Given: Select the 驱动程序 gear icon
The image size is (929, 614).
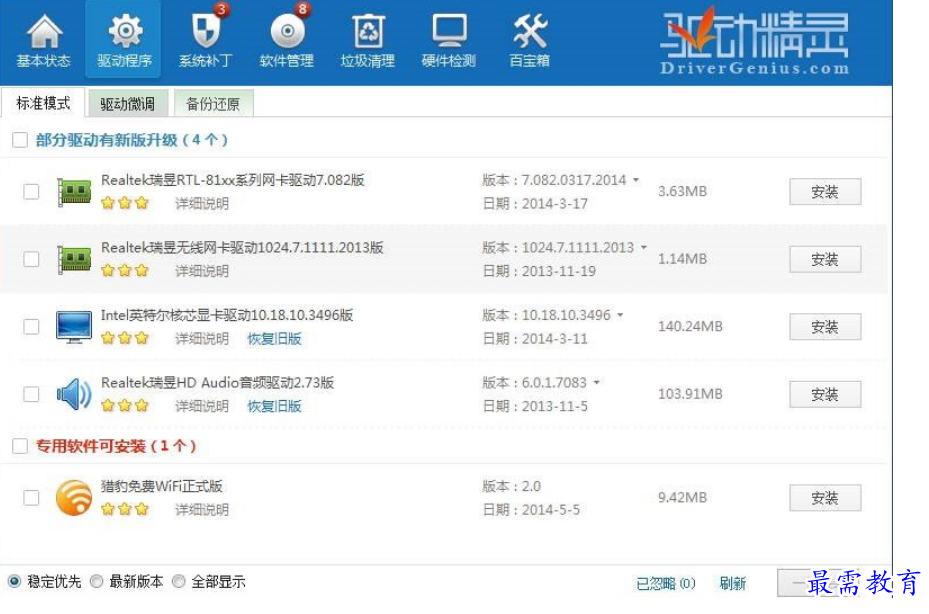Looking at the screenshot, I should tap(124, 31).
